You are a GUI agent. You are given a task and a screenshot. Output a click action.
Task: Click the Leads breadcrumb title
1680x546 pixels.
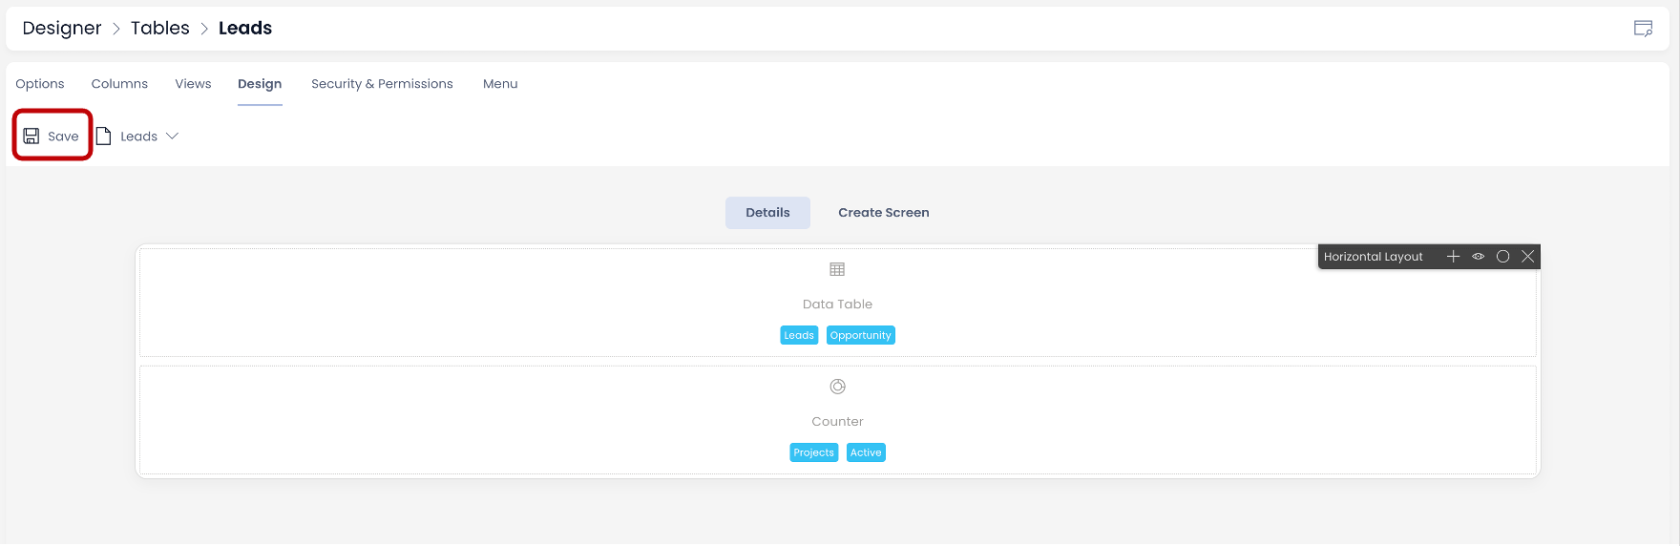[245, 28]
